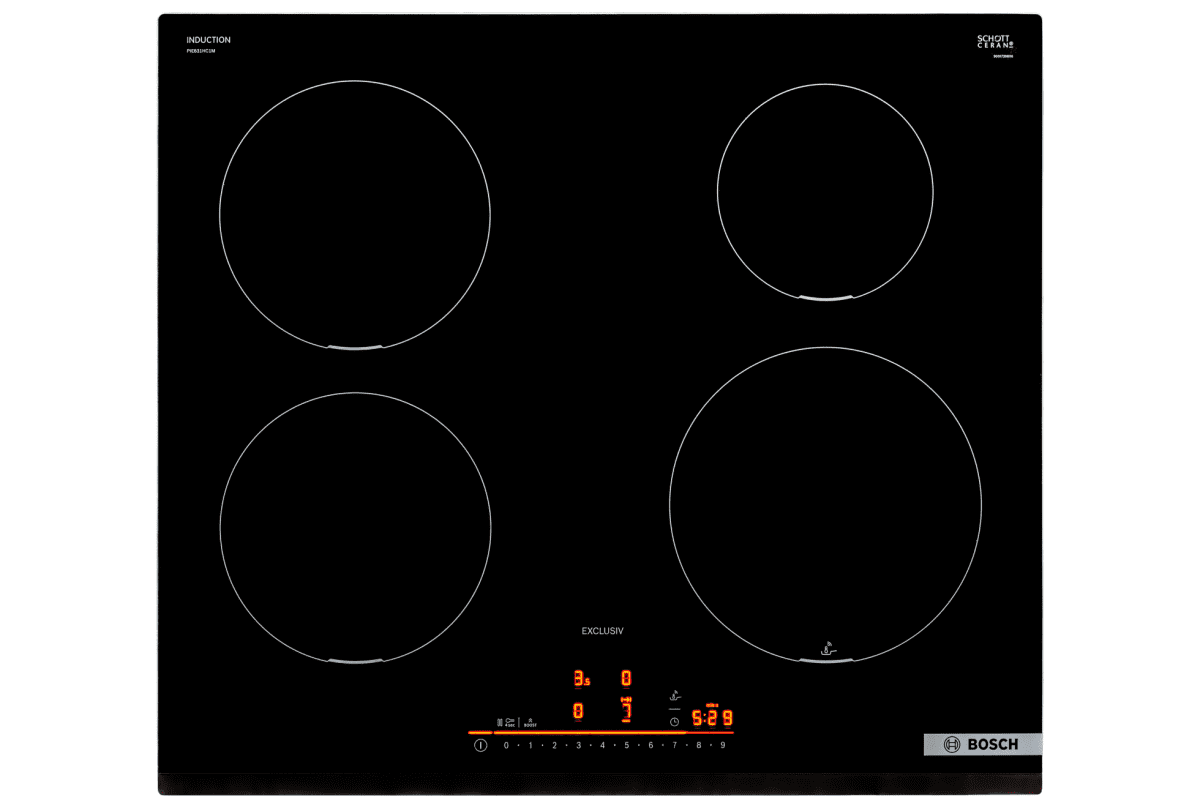Select the rear-right zone's 0 display
This screenshot has height=808, width=1200.
[627, 679]
